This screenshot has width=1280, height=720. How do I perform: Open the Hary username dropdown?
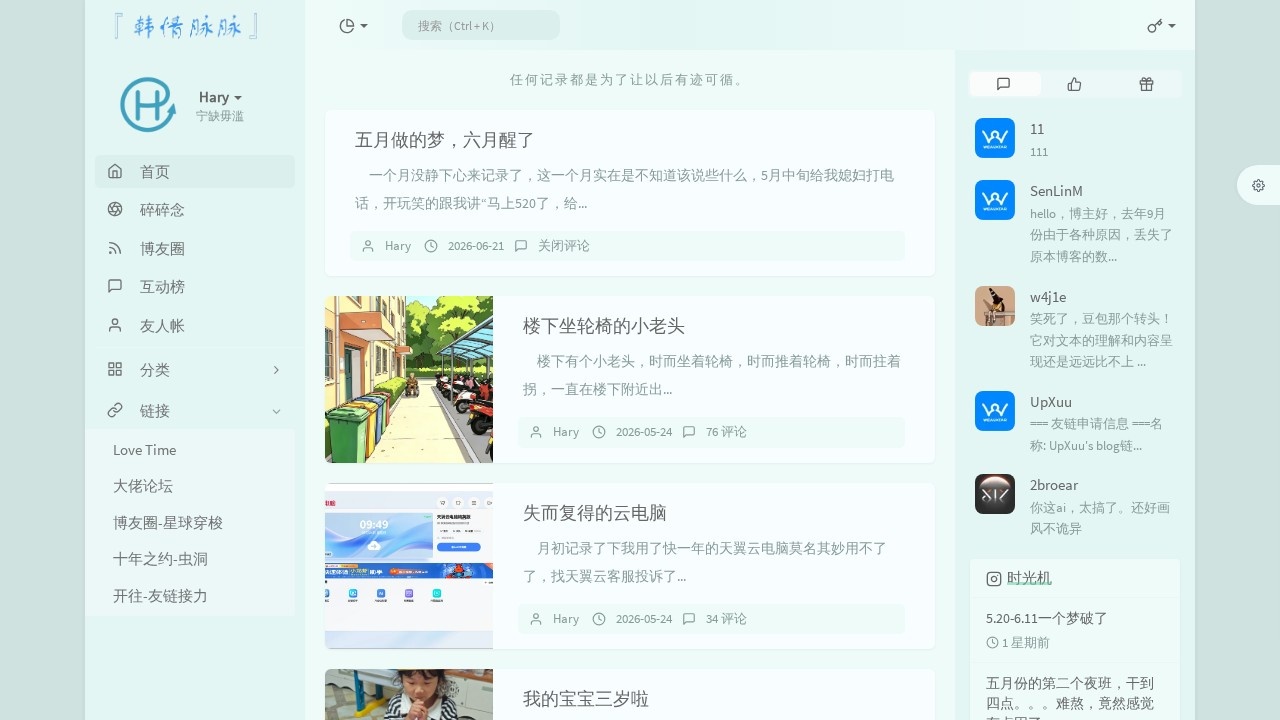click(220, 97)
